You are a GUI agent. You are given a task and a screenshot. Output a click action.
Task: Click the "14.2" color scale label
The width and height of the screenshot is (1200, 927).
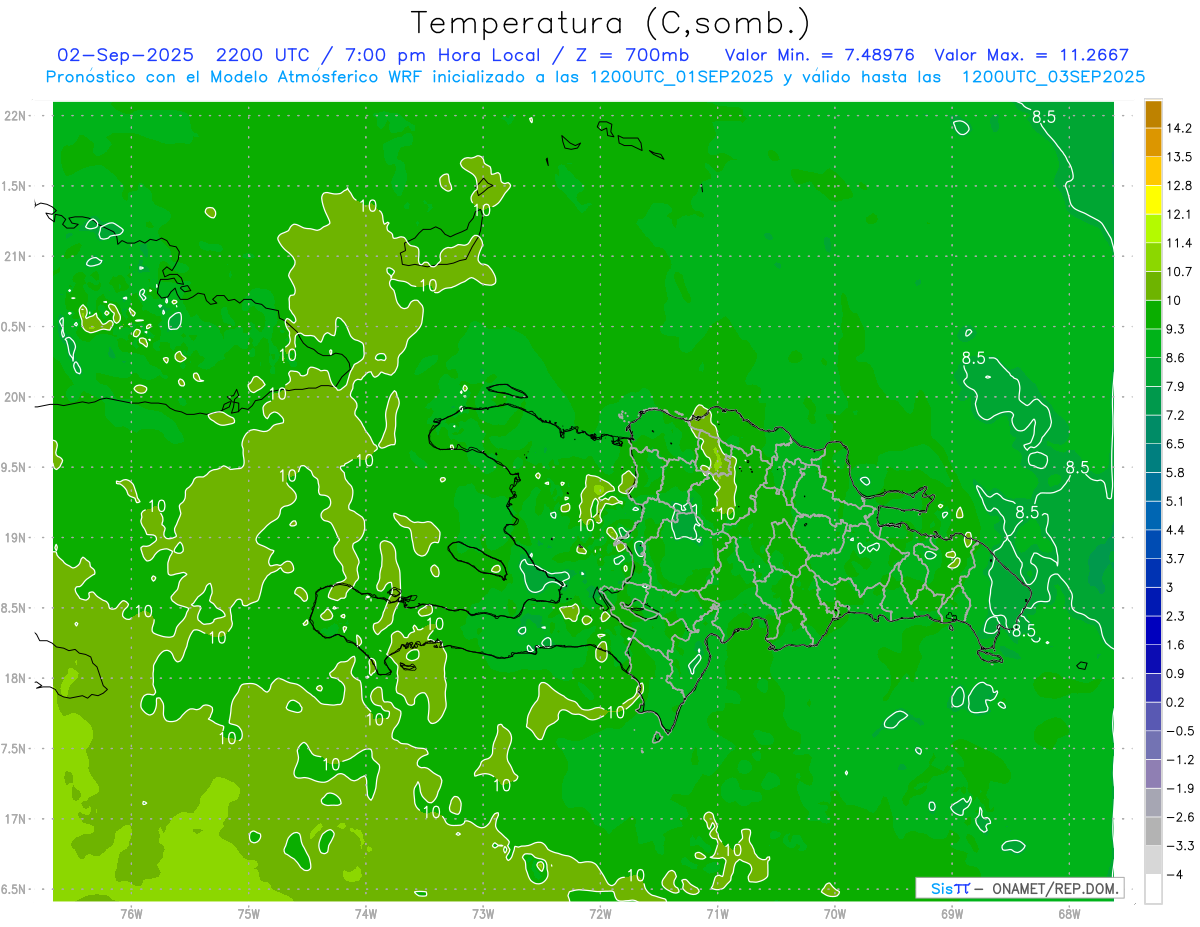point(1180,128)
